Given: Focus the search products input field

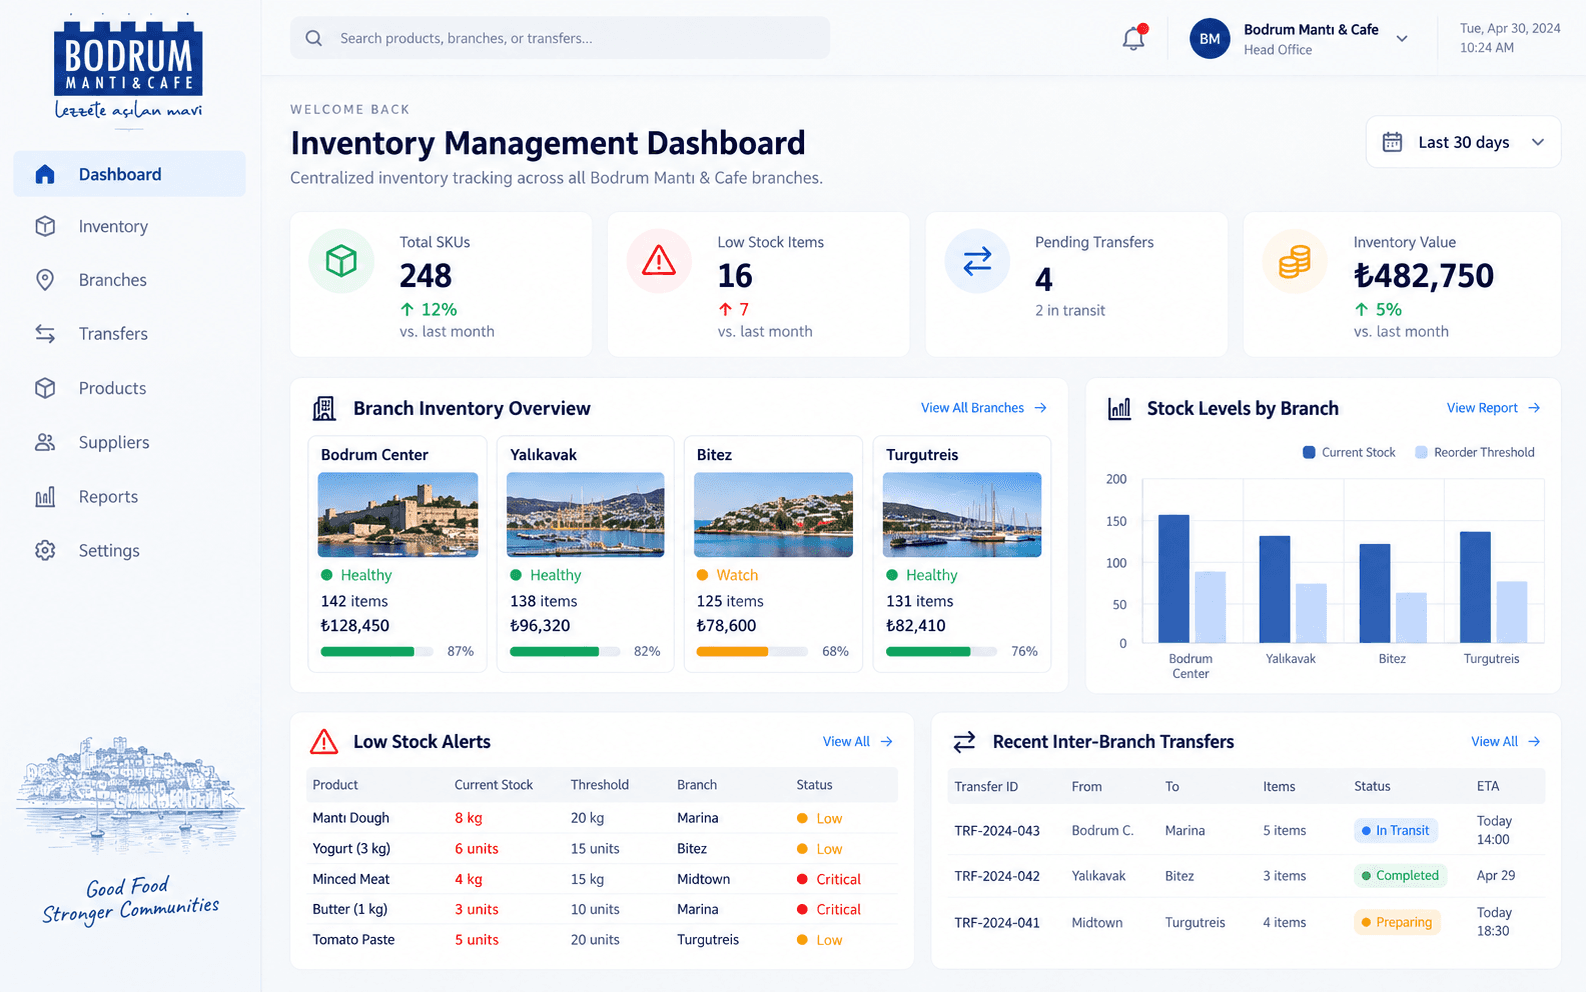Looking at the screenshot, I should (560, 38).
